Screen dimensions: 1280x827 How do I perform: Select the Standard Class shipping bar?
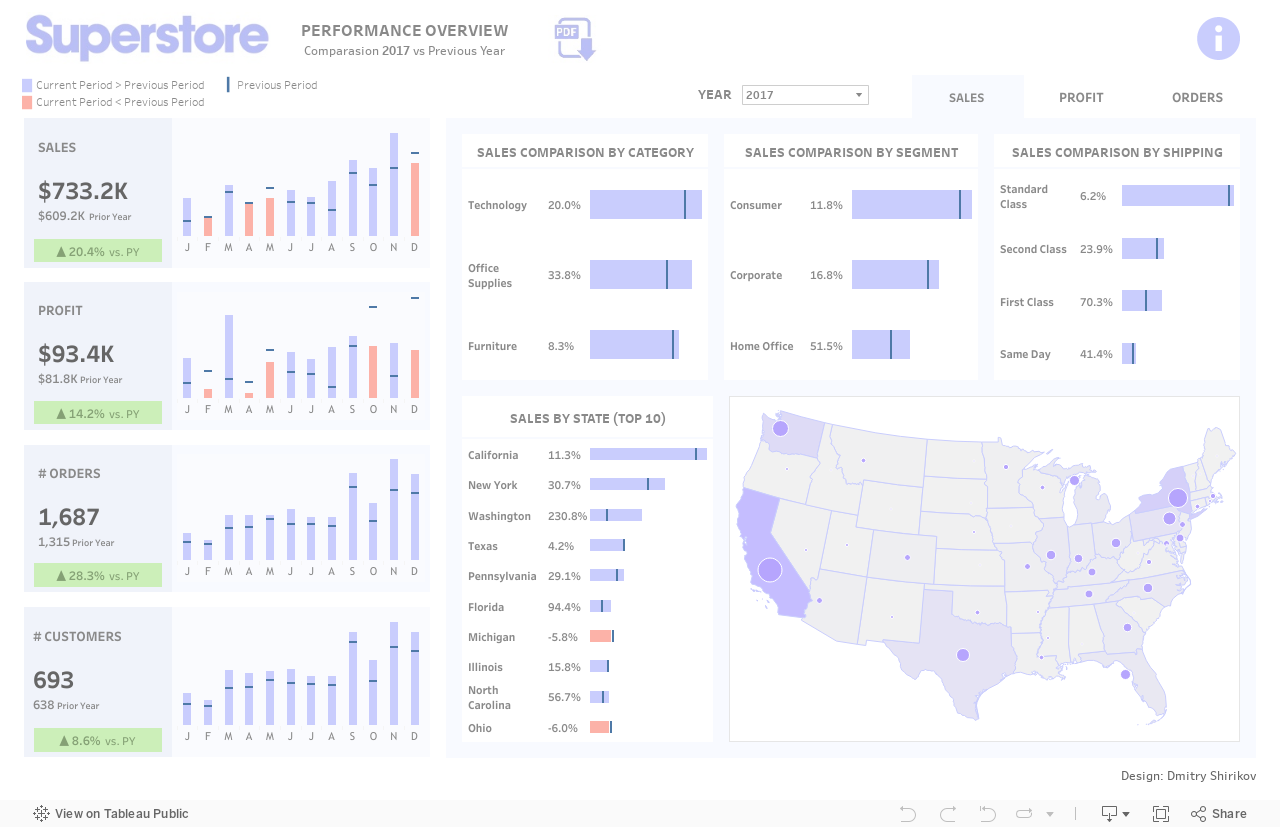pos(1178,196)
